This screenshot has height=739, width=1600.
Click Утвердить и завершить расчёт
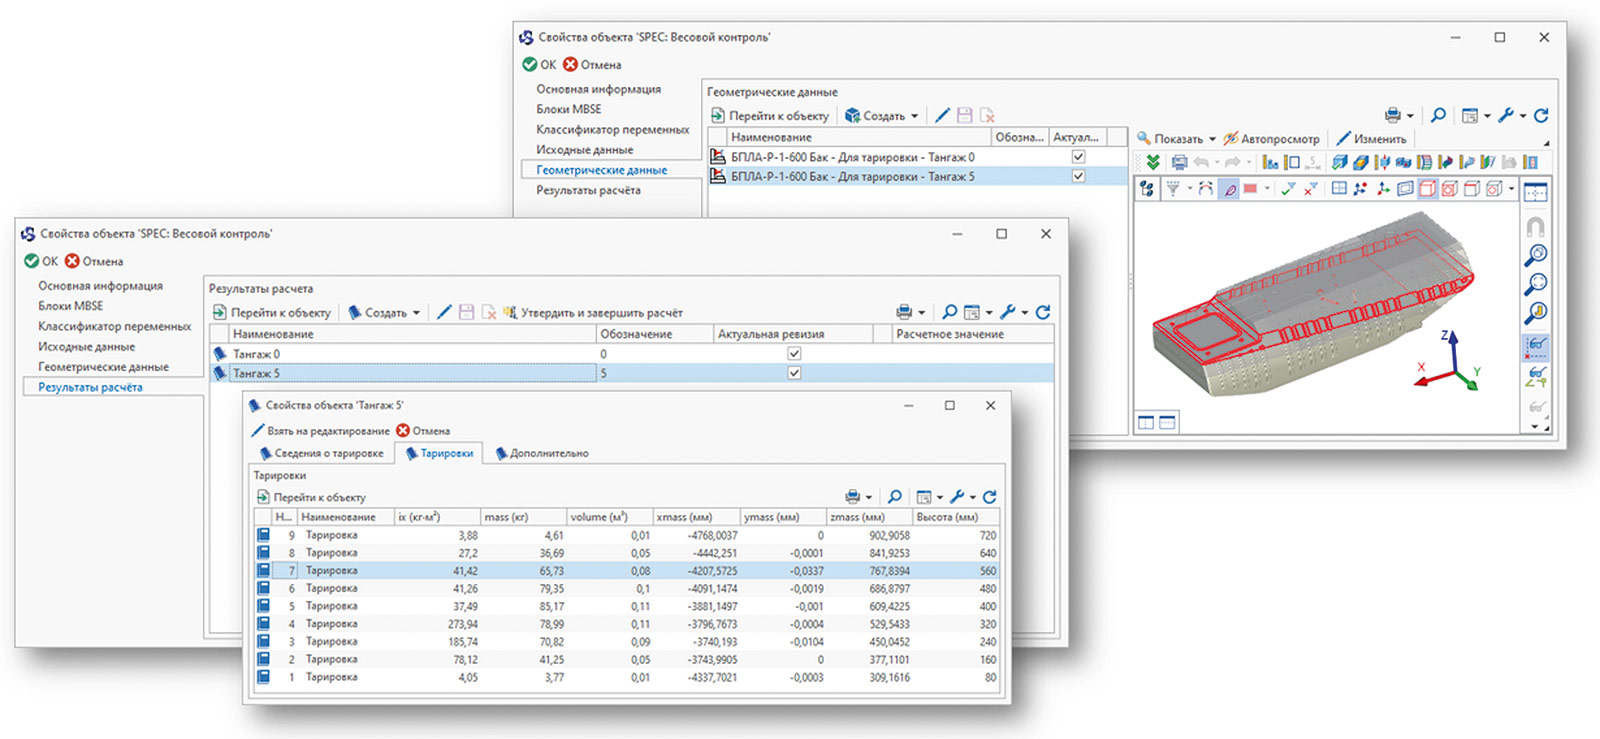[x=592, y=312]
